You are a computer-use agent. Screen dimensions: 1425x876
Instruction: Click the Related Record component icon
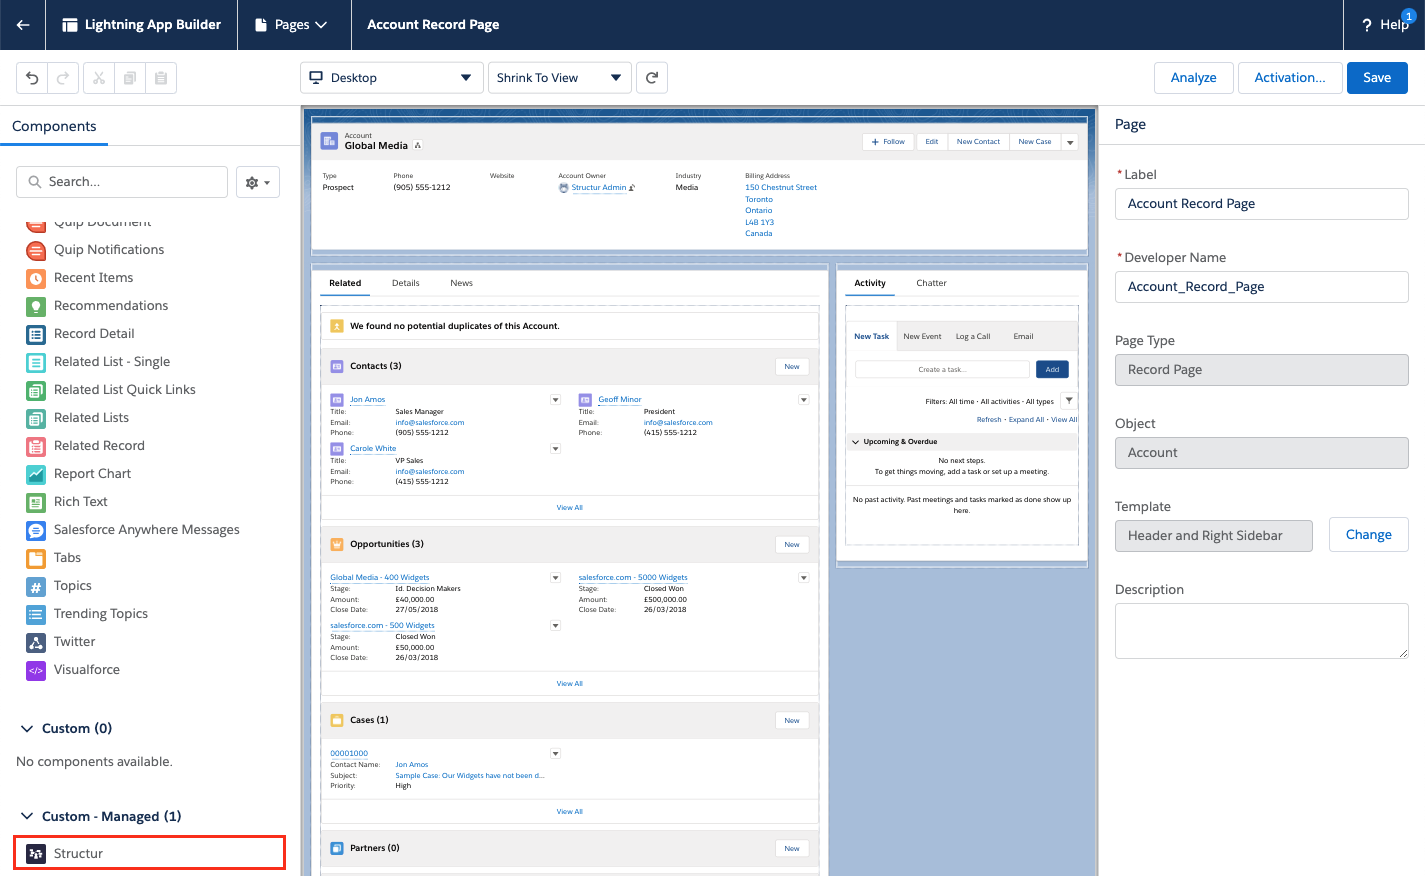coord(36,446)
